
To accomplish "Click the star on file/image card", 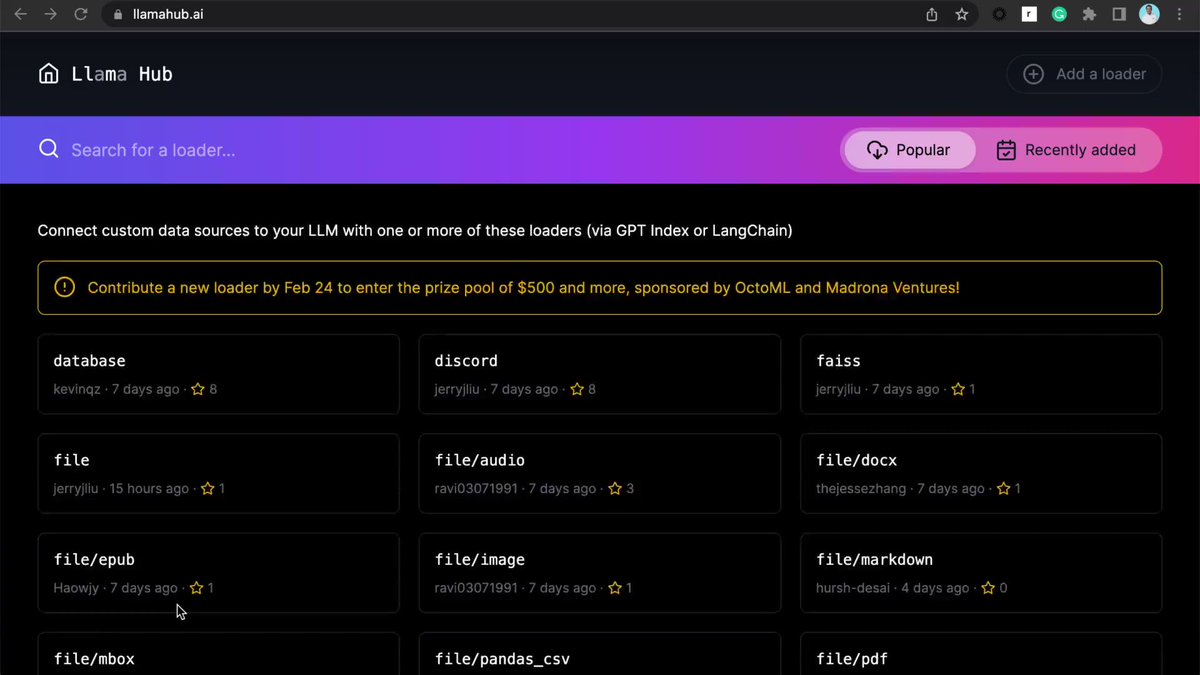I will [615, 588].
